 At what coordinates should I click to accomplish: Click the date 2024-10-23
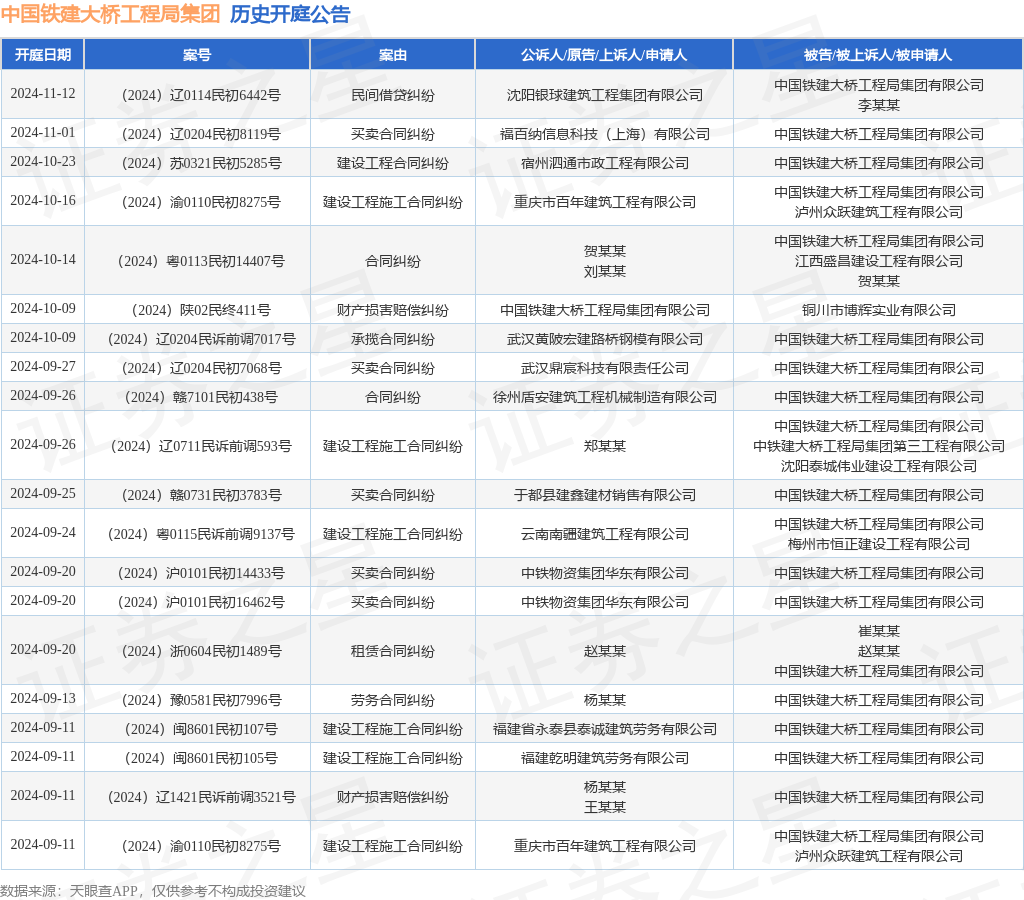pos(42,161)
